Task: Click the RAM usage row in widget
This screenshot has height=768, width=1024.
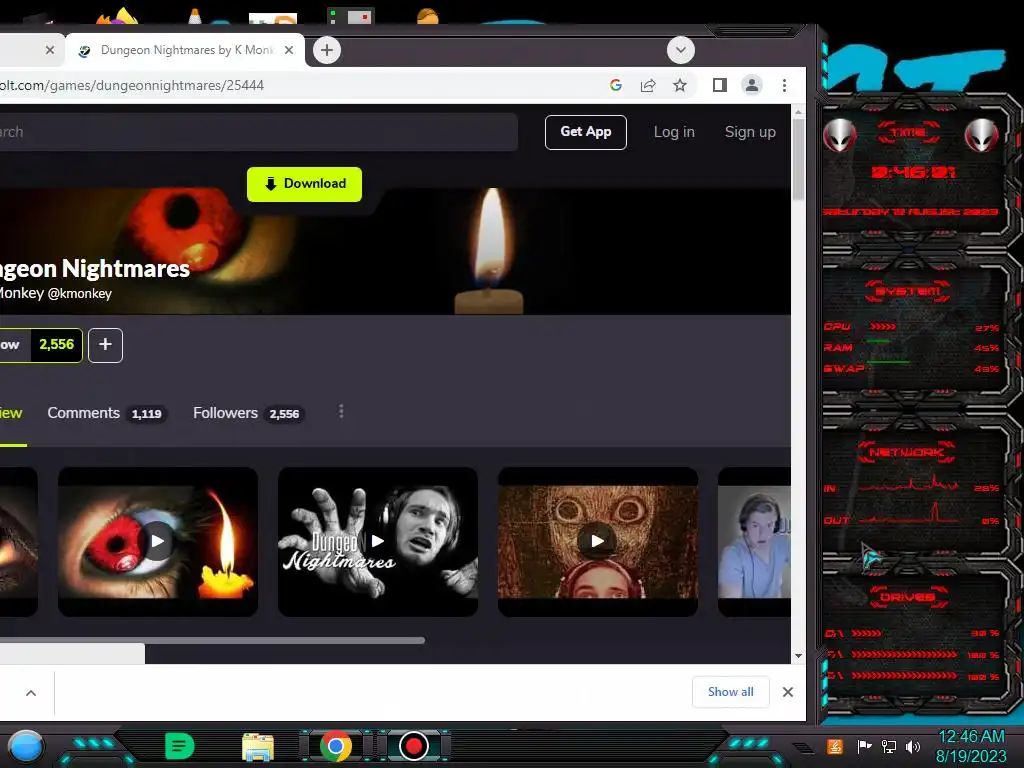Action: pyautogui.click(x=912, y=347)
